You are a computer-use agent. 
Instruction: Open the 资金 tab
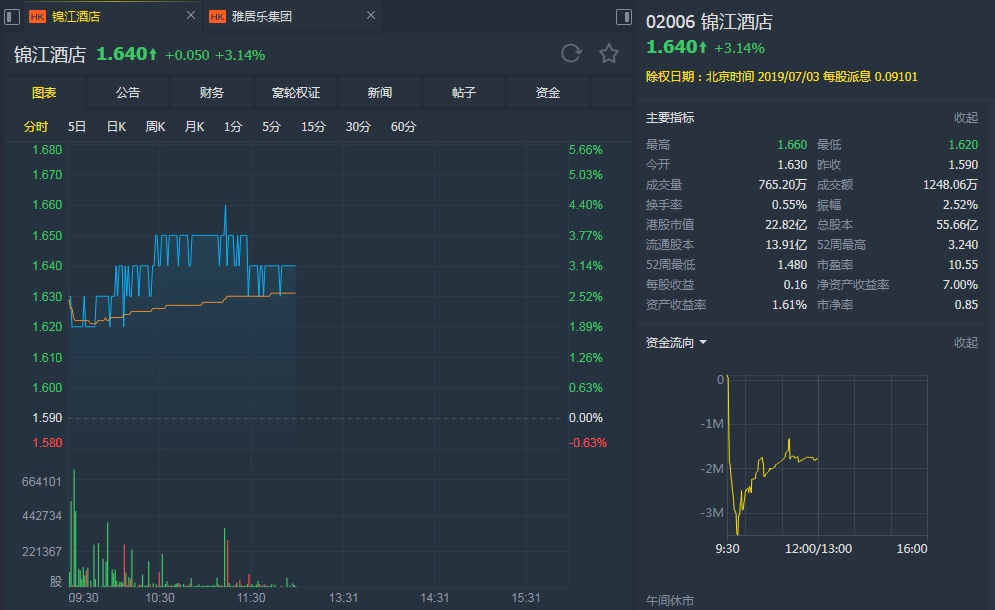click(548, 93)
